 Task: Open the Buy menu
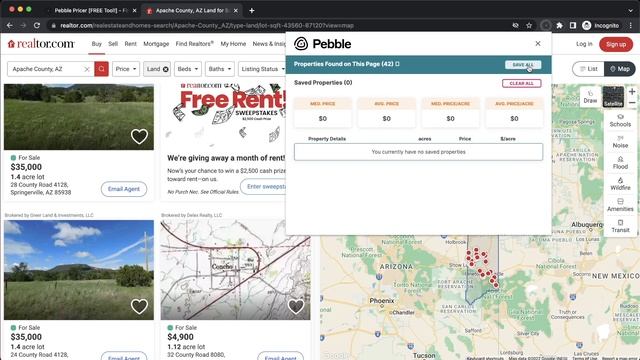pyautogui.click(x=97, y=44)
